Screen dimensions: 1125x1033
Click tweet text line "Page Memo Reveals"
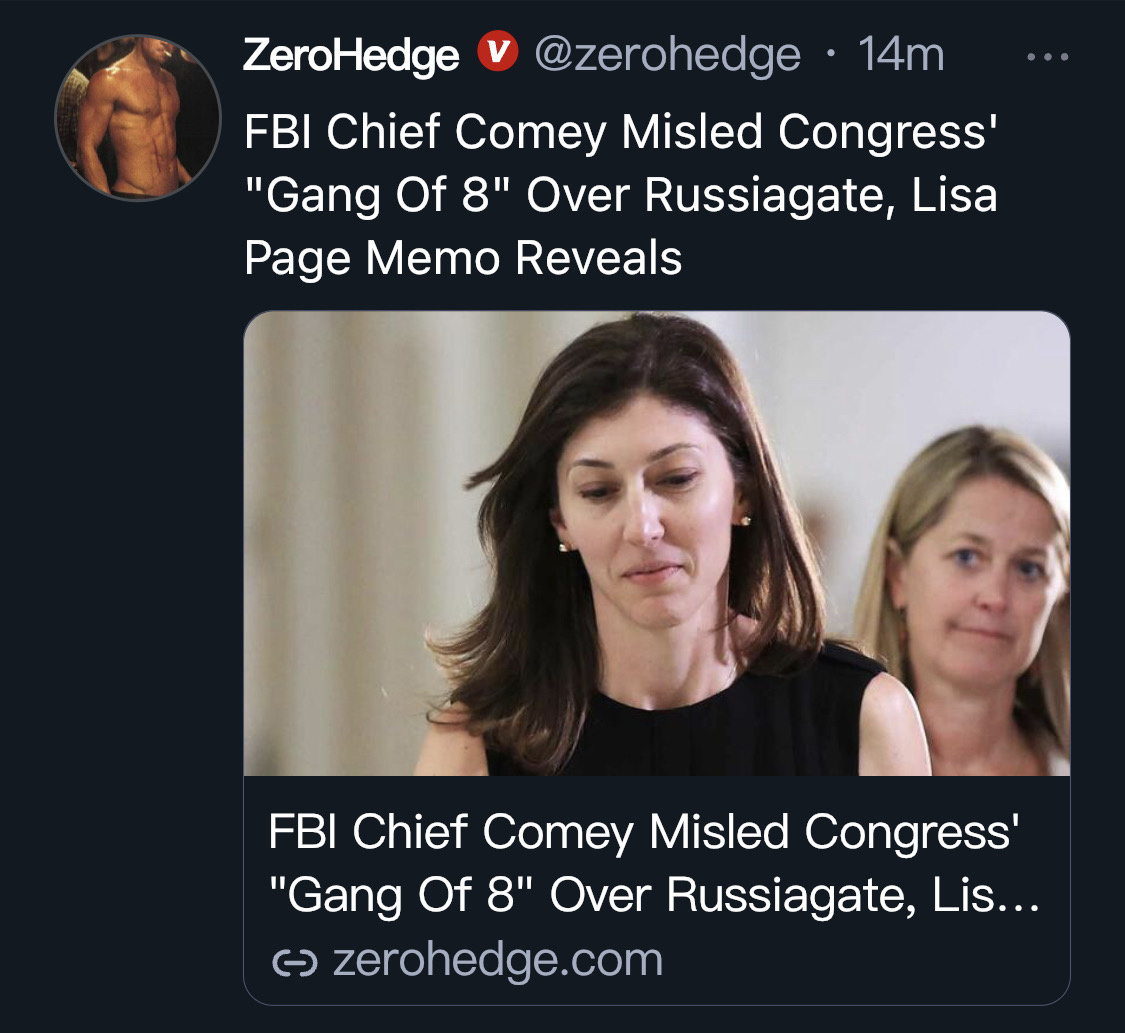coord(463,258)
